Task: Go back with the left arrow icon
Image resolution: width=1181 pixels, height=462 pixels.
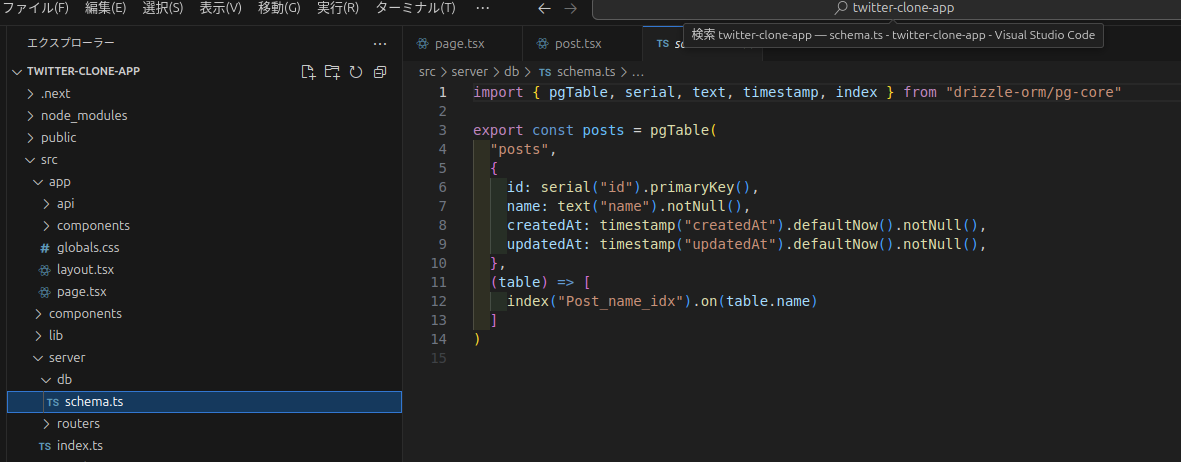Action: 545,8
